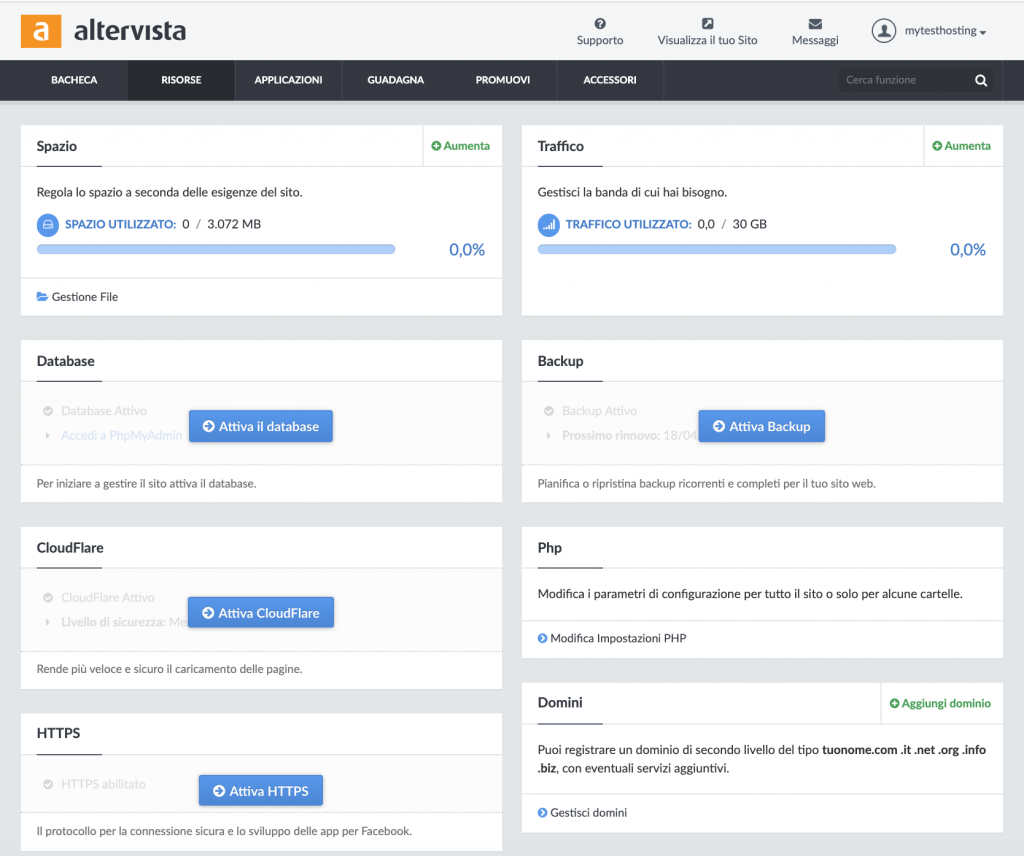1024x856 pixels.
Task: Open the Gestione File link
Action: click(x=85, y=296)
